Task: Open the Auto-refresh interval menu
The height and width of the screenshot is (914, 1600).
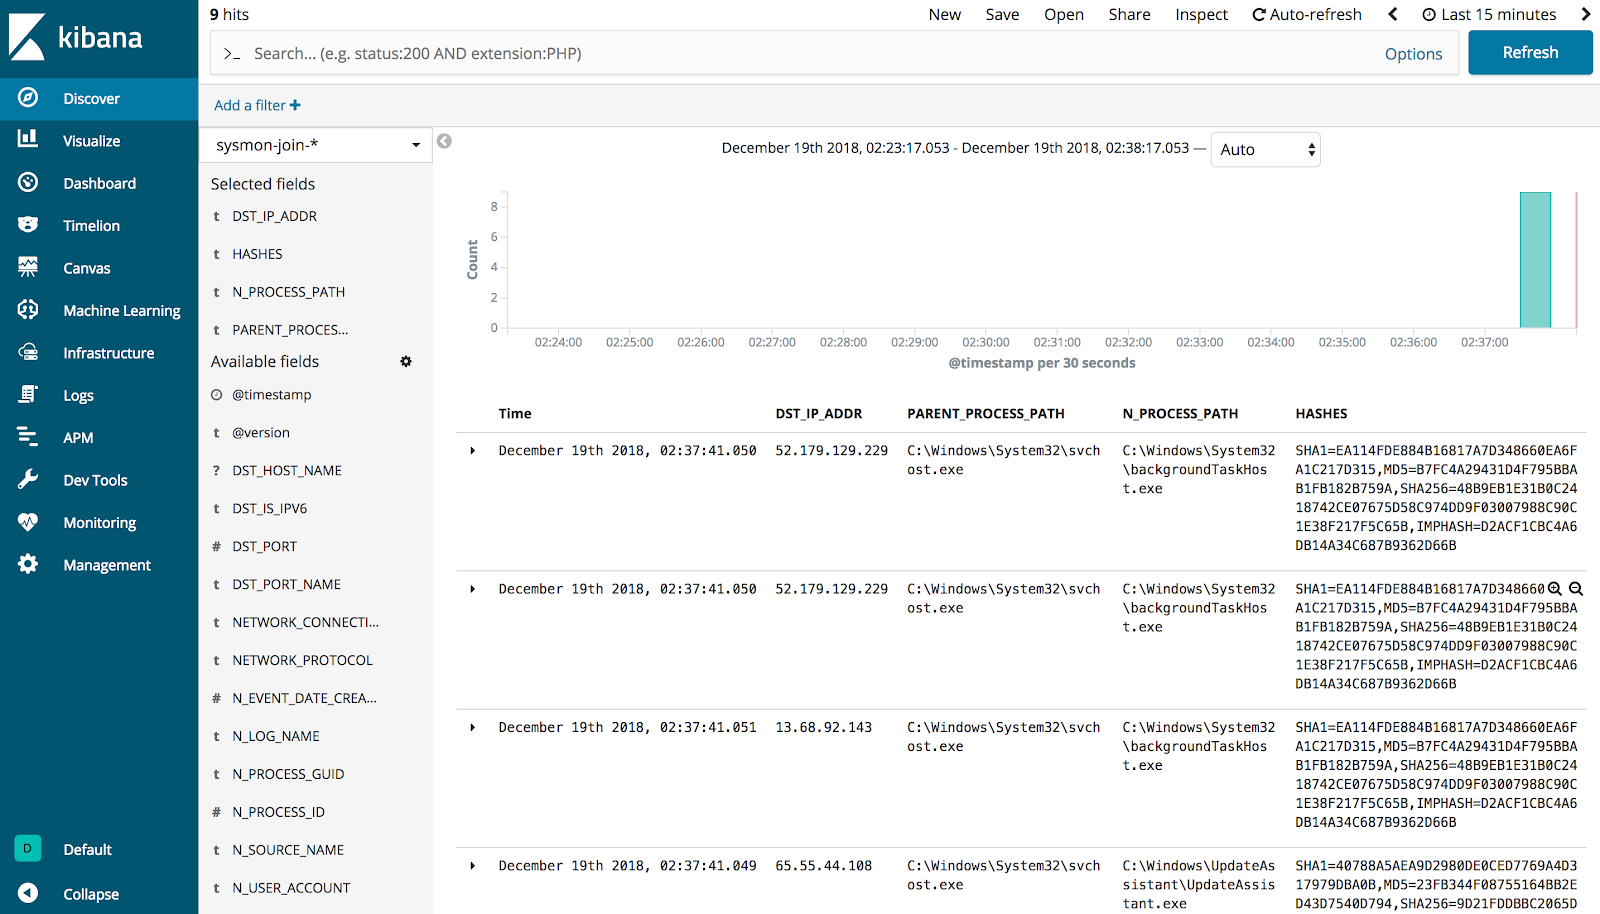Action: 1307,14
